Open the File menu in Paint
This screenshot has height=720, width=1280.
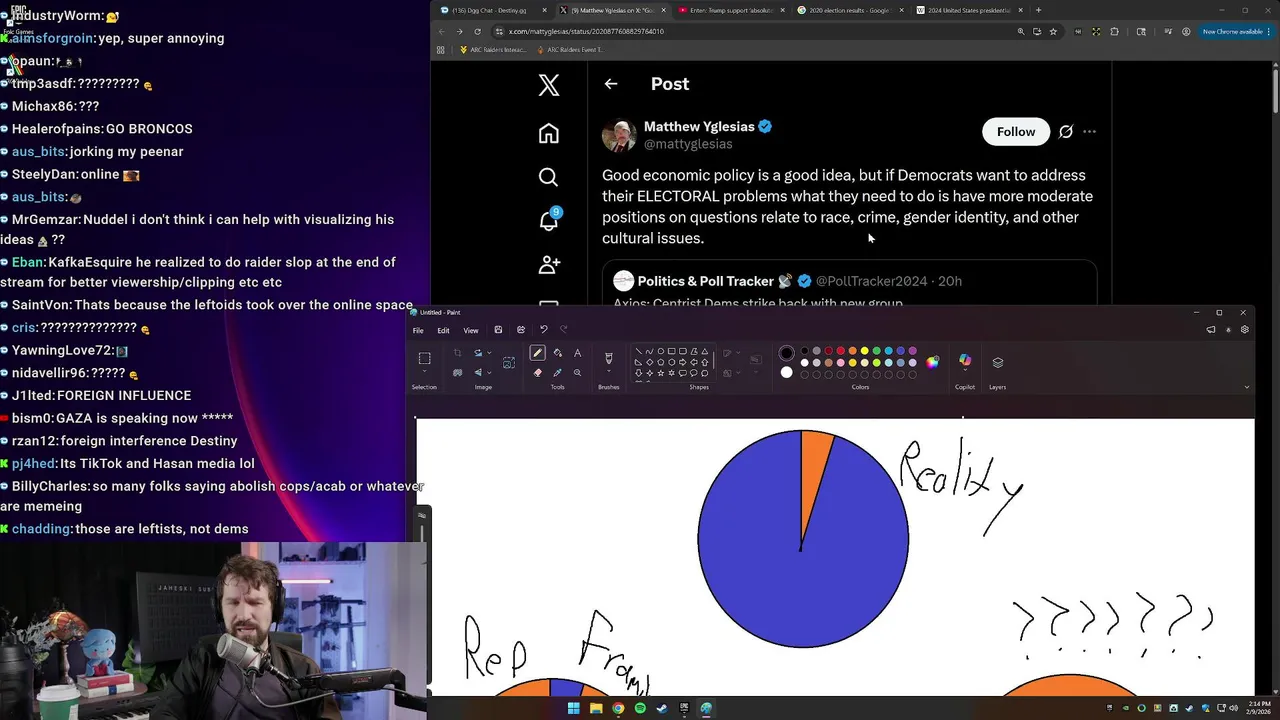coord(418,330)
